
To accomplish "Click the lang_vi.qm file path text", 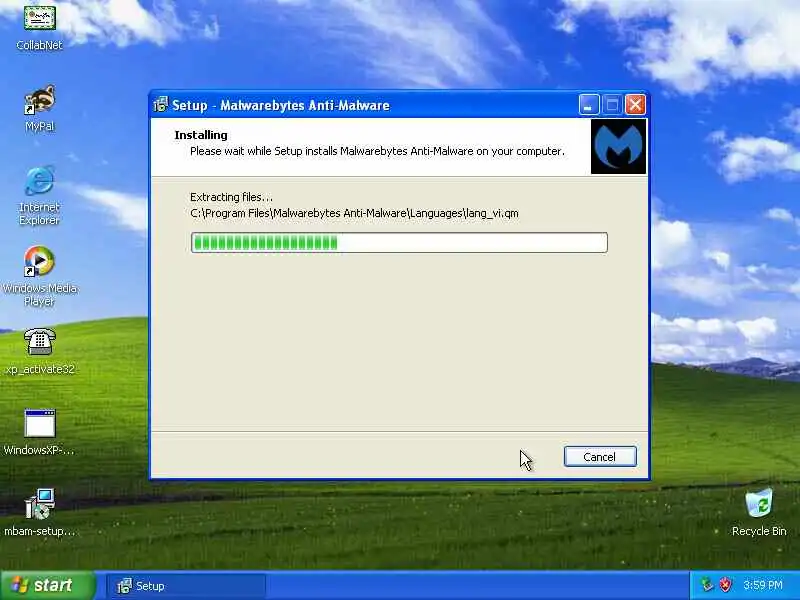I will click(354, 213).
